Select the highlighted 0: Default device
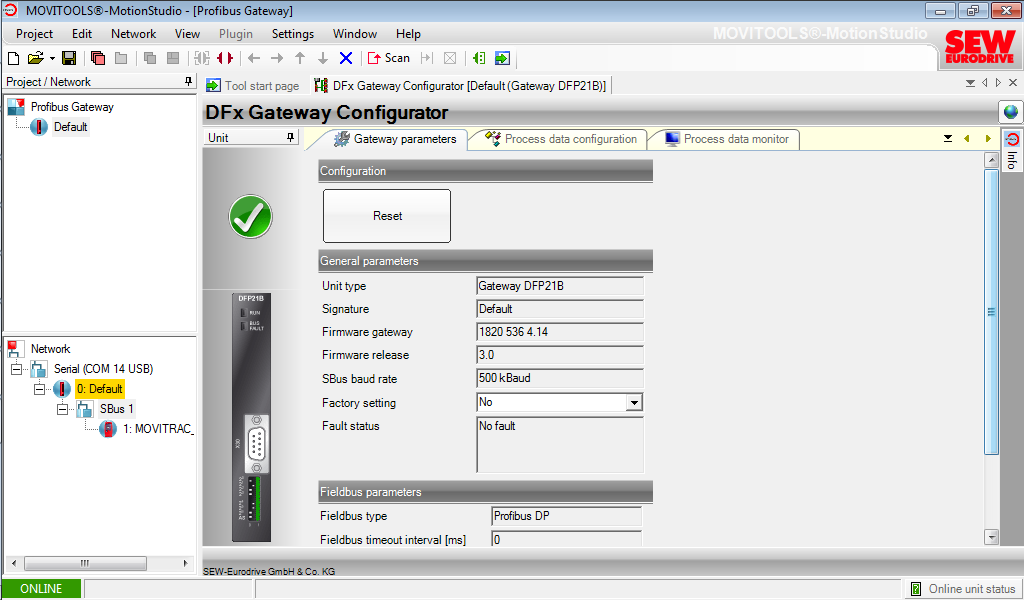The image size is (1024, 600). pyautogui.click(x=99, y=389)
